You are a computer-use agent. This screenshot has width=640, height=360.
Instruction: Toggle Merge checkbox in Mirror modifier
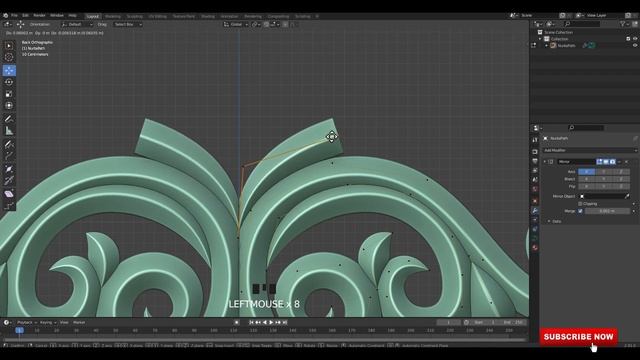(580, 211)
